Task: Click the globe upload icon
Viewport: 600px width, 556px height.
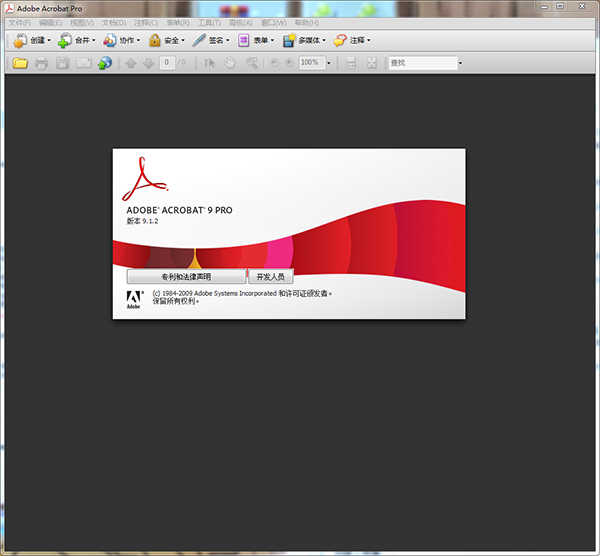Action: [105, 63]
